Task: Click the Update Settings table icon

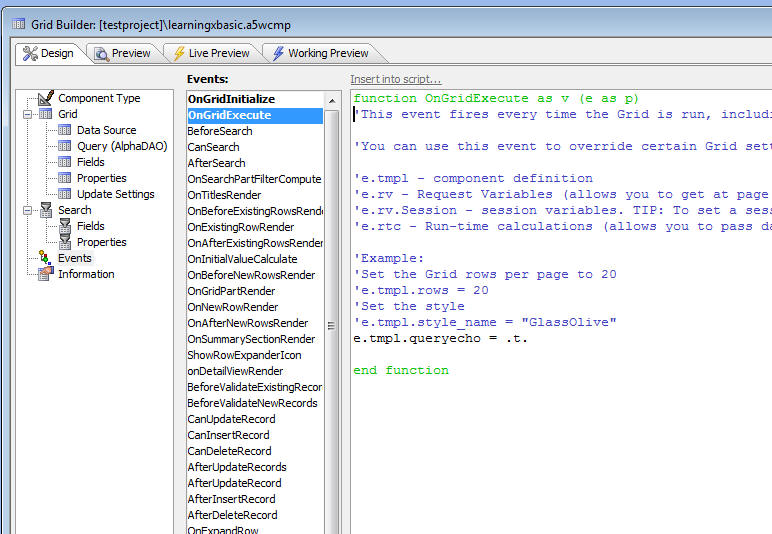Action: click(64, 194)
